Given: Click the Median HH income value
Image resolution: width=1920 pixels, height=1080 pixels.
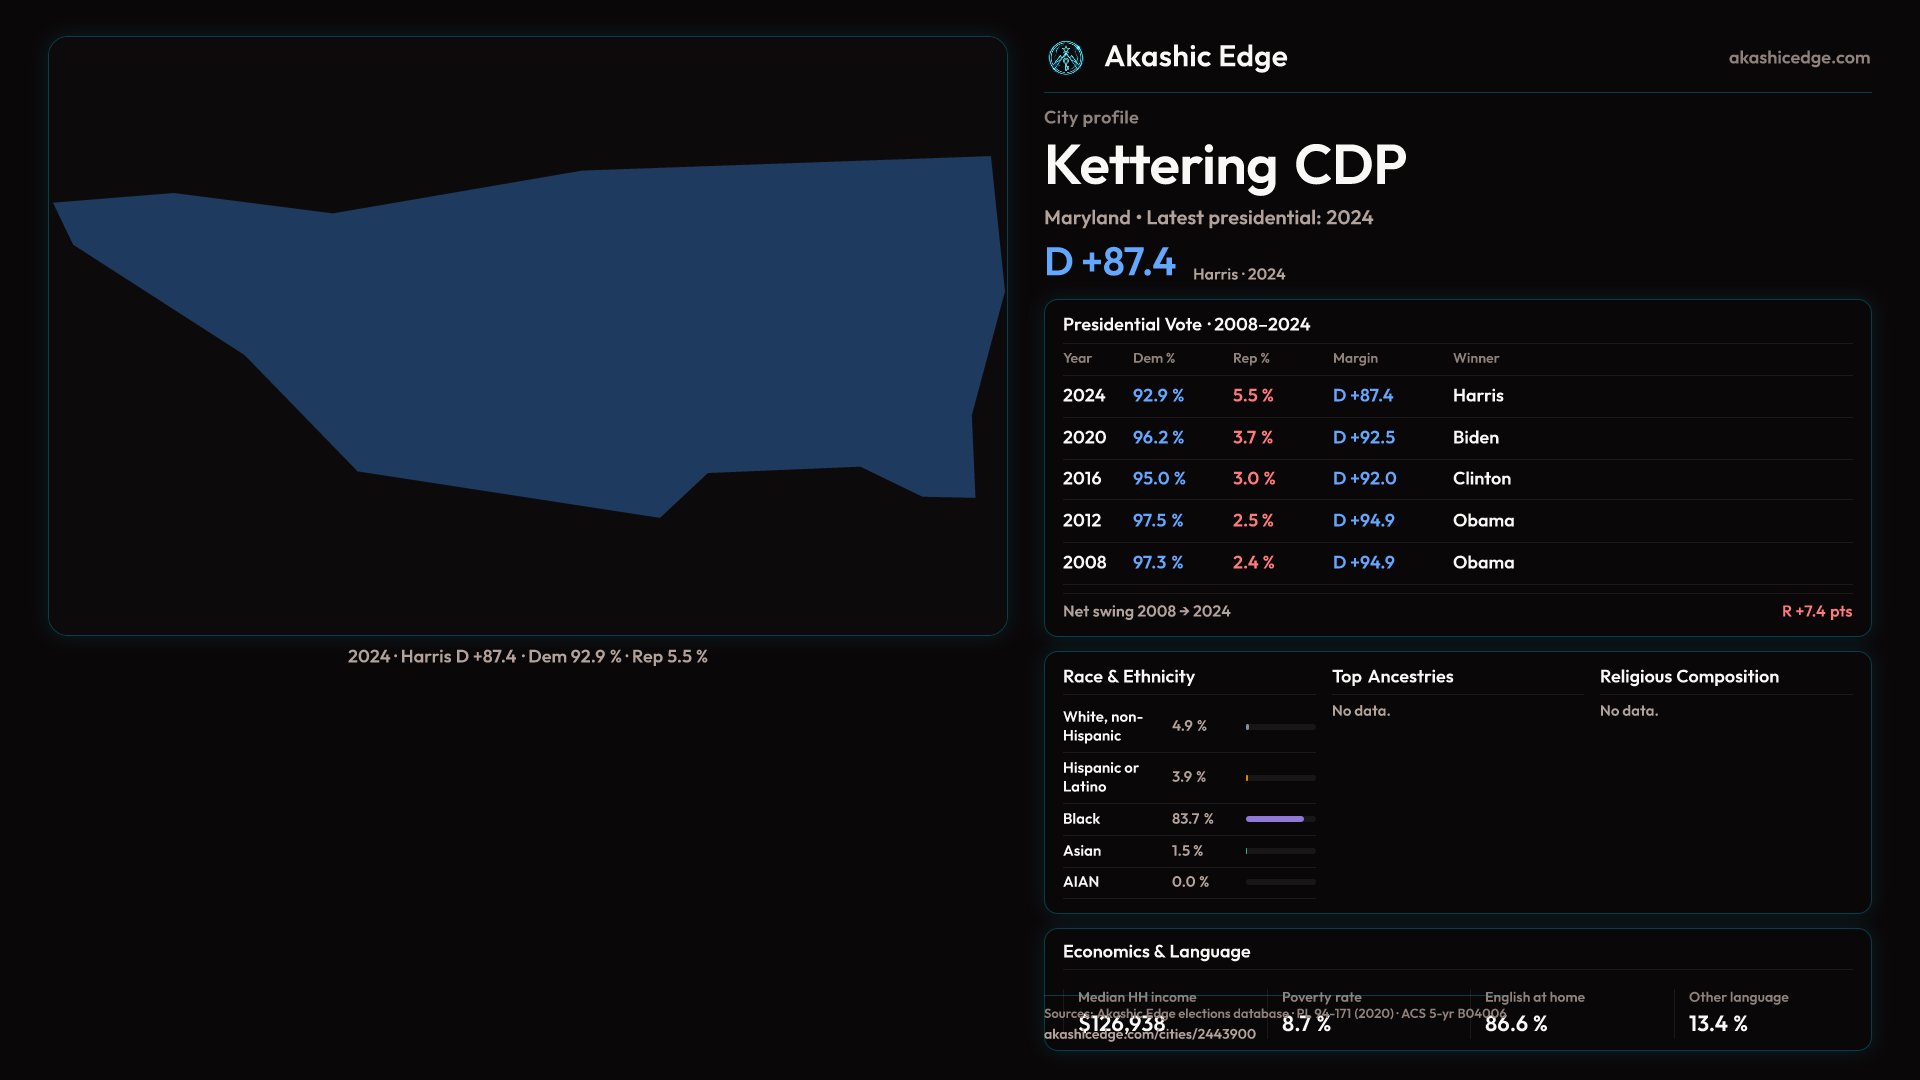Looking at the screenshot, I should [x=1121, y=1024].
